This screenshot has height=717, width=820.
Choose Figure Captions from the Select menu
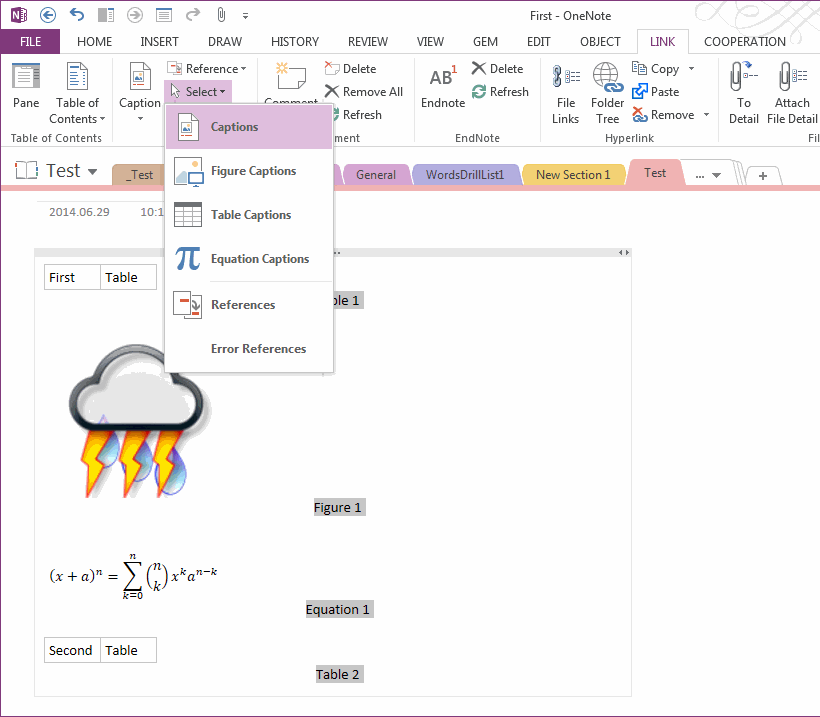pyautogui.click(x=252, y=170)
